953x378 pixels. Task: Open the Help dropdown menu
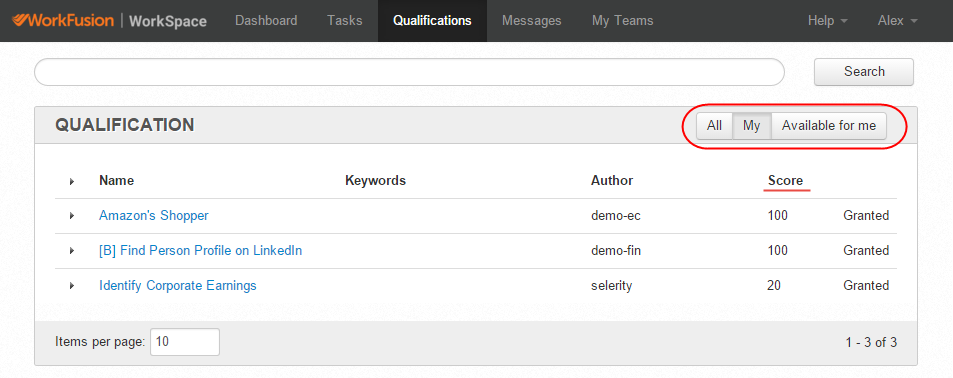827,21
